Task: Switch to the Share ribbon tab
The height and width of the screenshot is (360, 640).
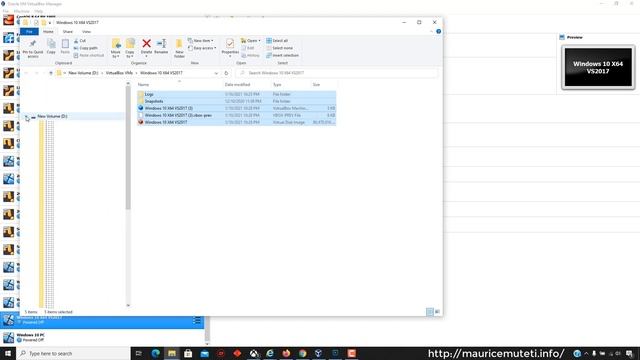Action: 68,31
